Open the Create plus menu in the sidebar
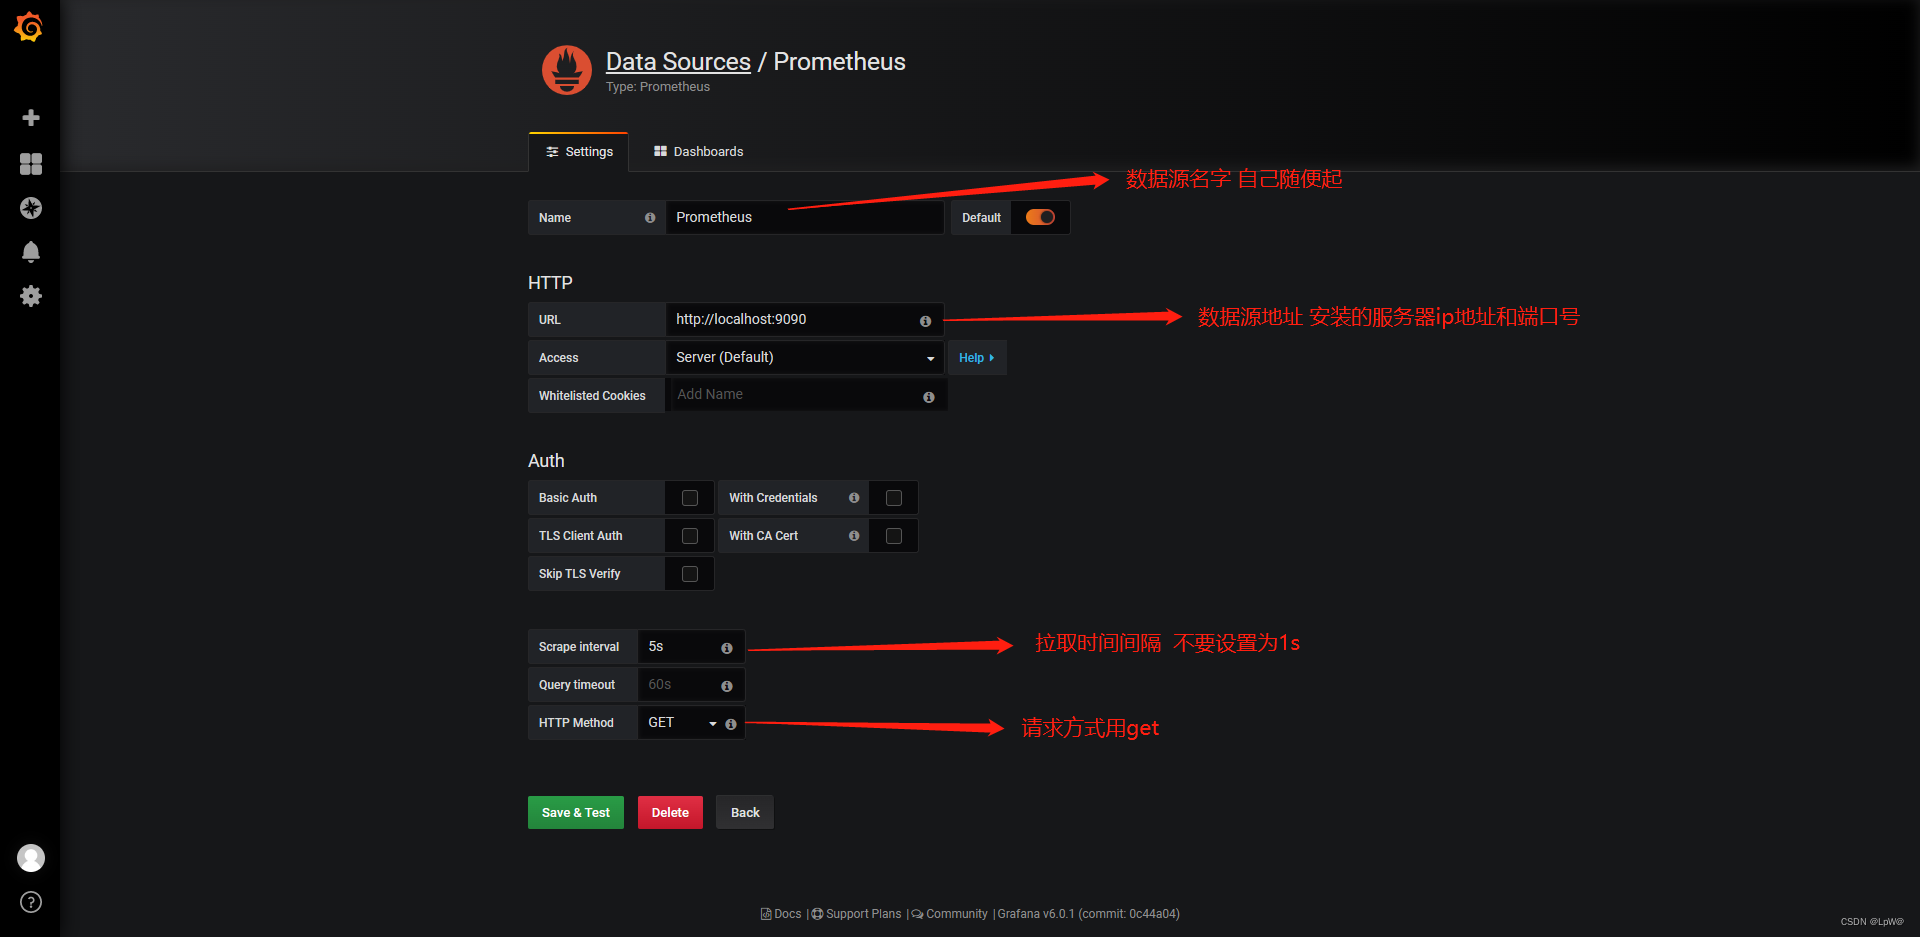This screenshot has height=937, width=1920. click(x=31, y=118)
